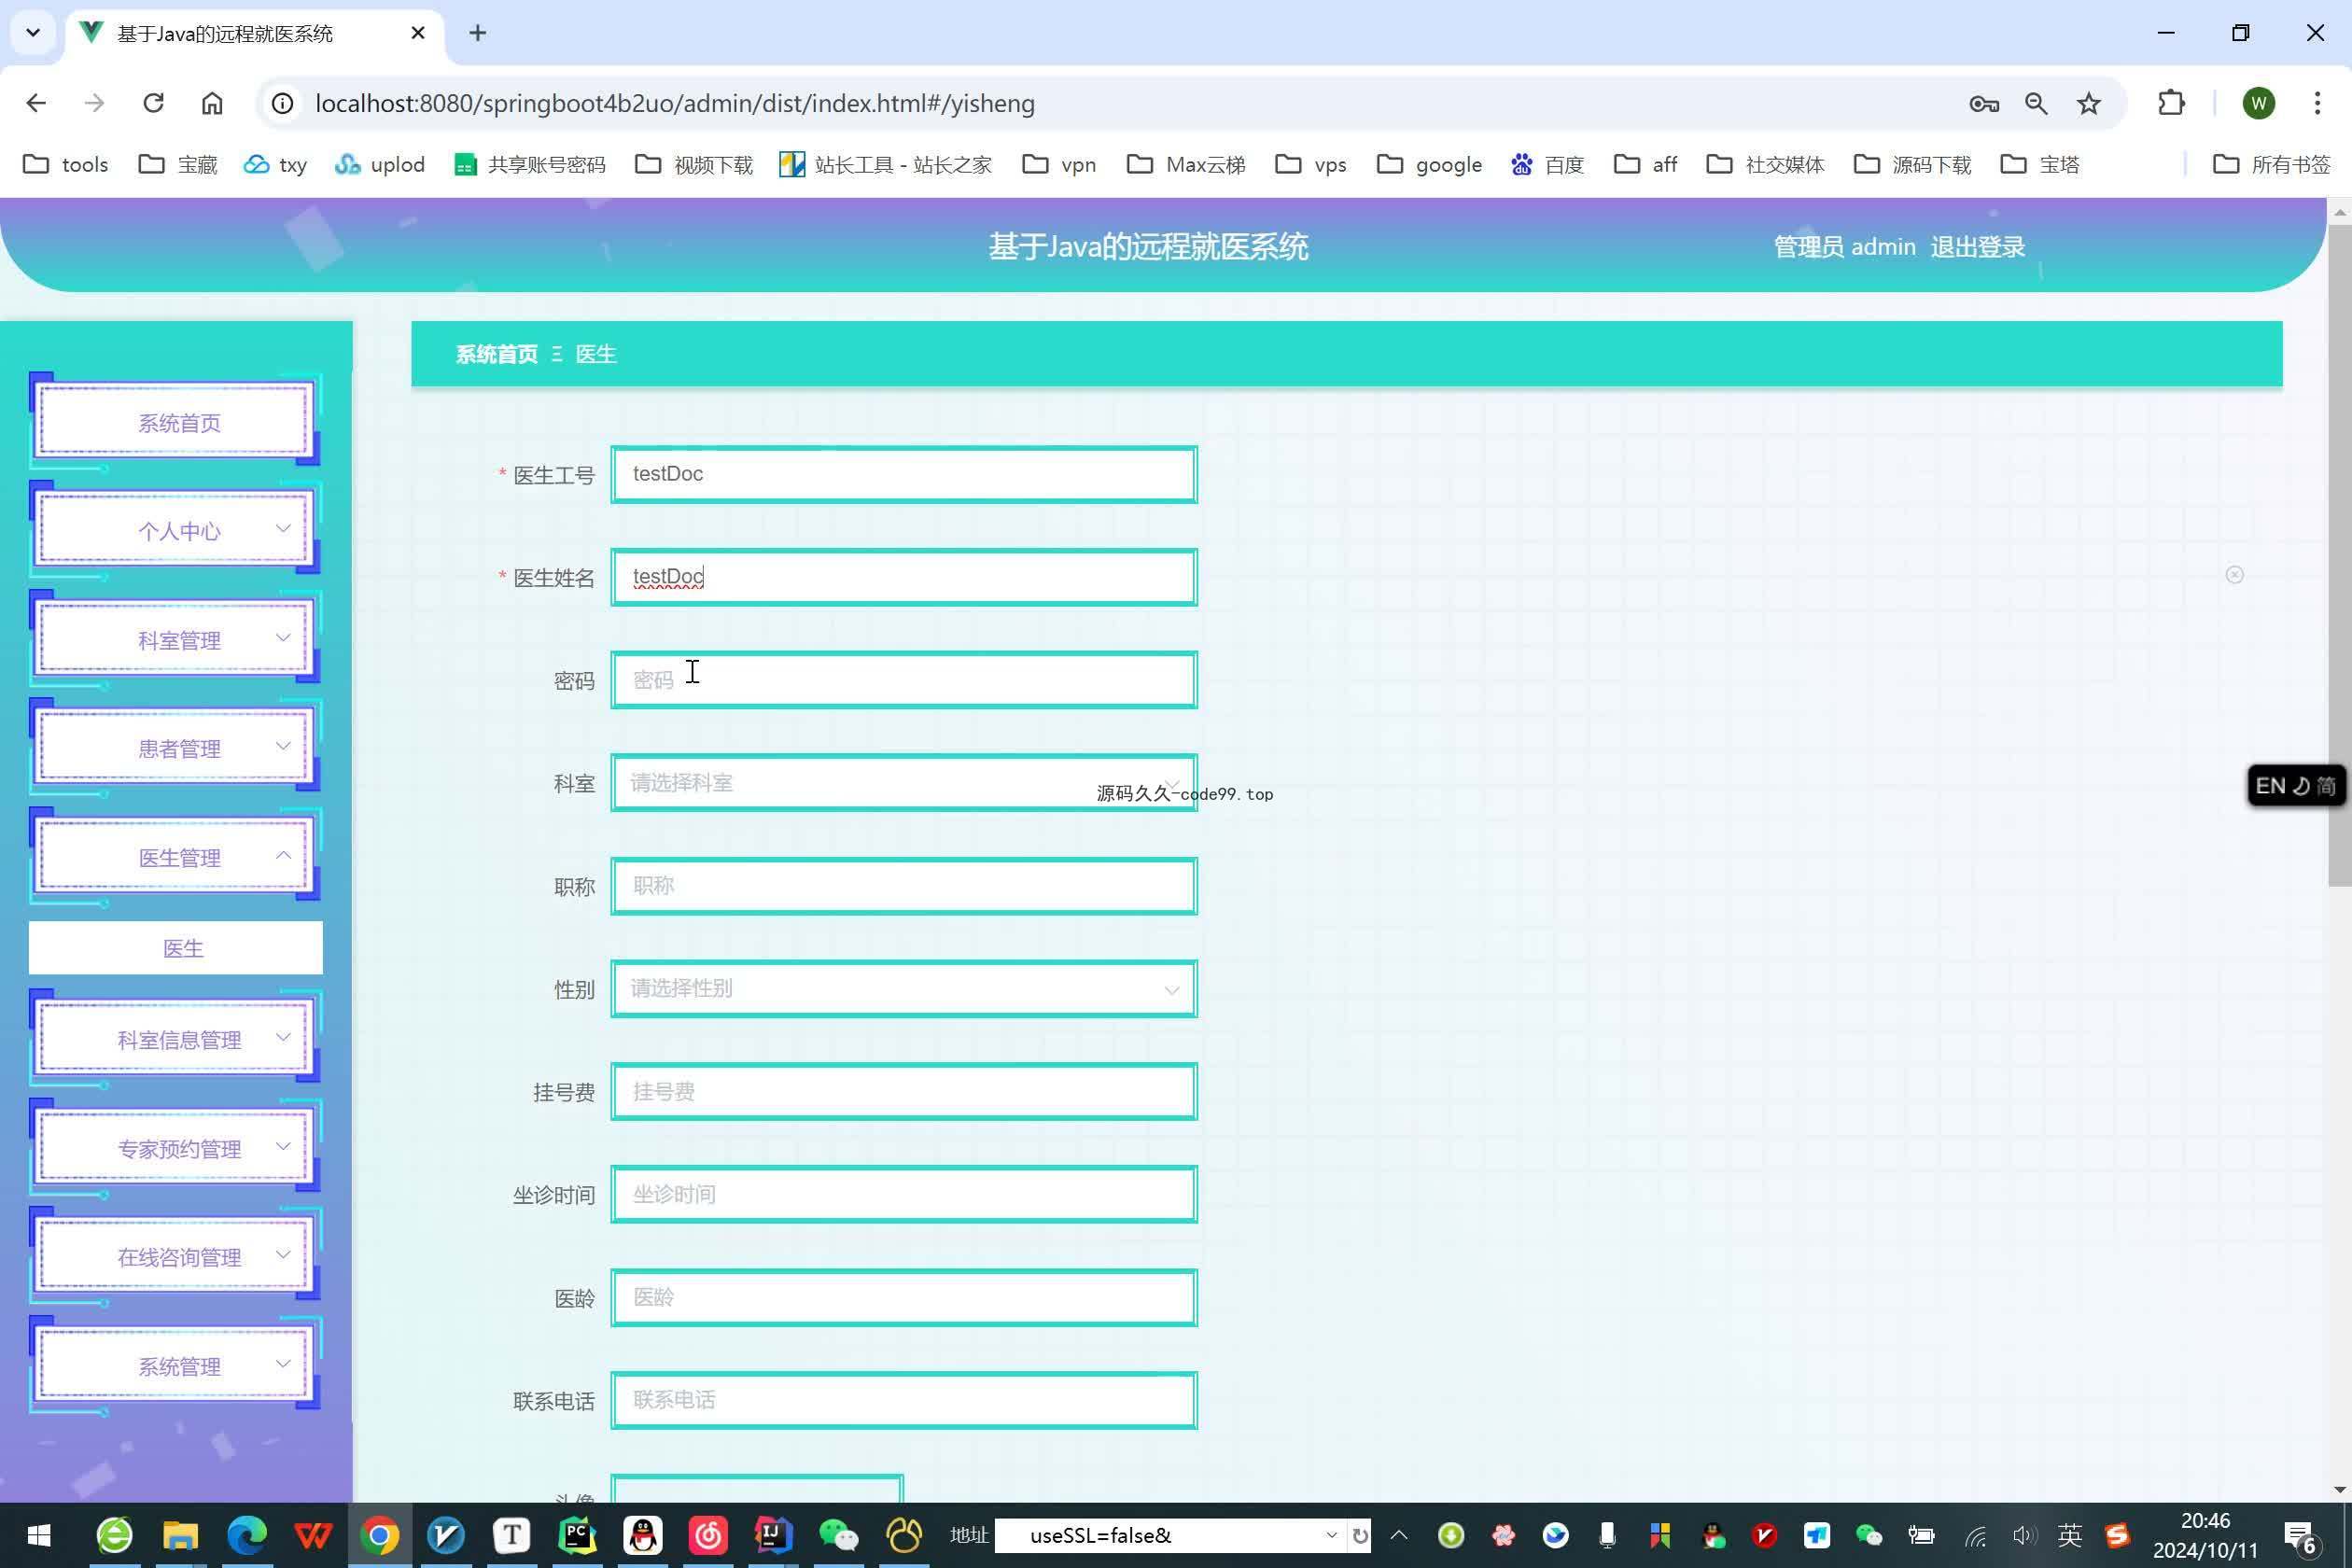
Task: Focus the 医生工号 input field
Action: coord(904,474)
